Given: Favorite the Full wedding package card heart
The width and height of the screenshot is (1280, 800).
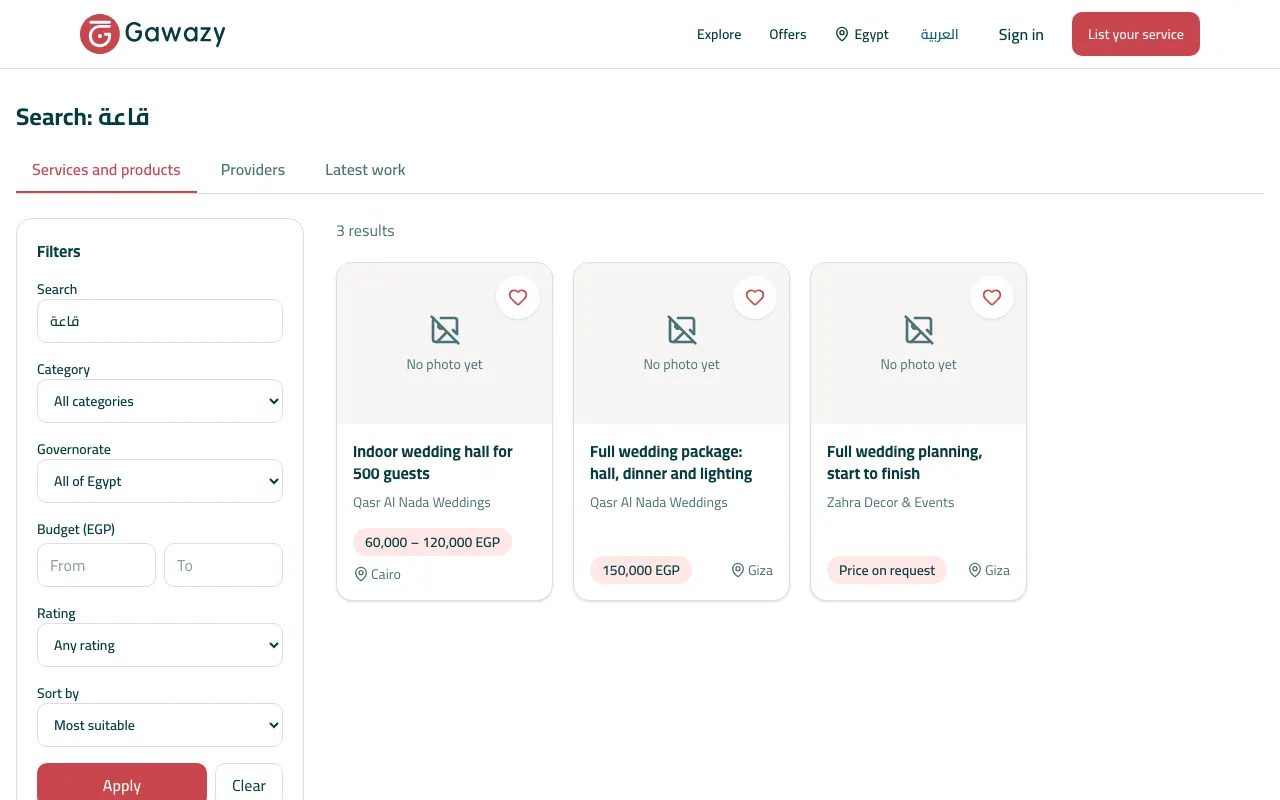Looking at the screenshot, I should 755,297.
